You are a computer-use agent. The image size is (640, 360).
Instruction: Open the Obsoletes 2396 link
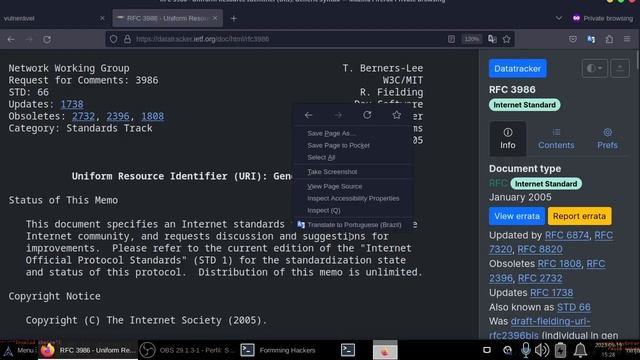click(x=118, y=116)
